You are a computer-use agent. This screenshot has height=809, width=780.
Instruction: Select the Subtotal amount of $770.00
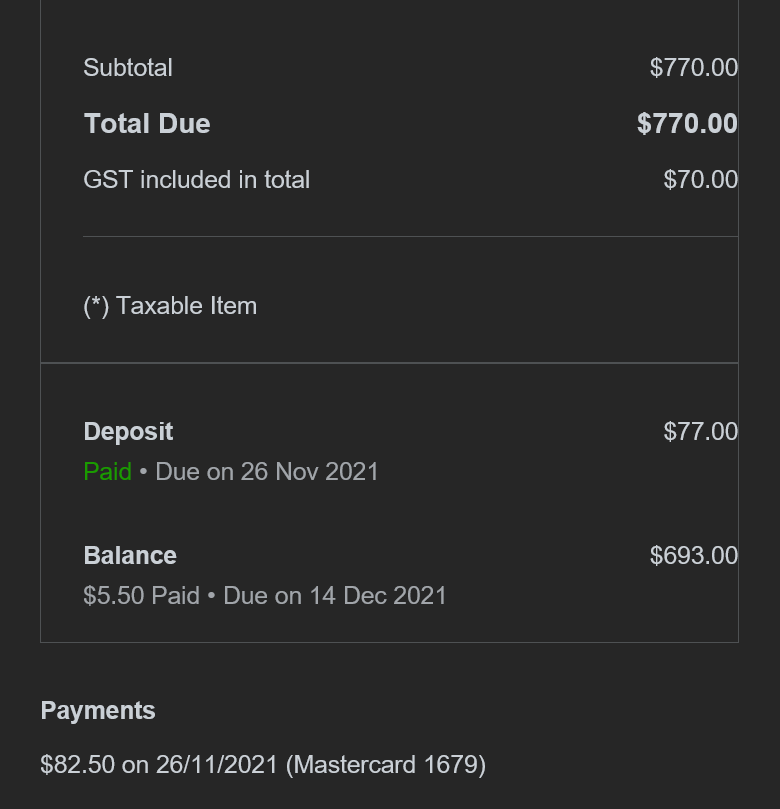(693, 68)
